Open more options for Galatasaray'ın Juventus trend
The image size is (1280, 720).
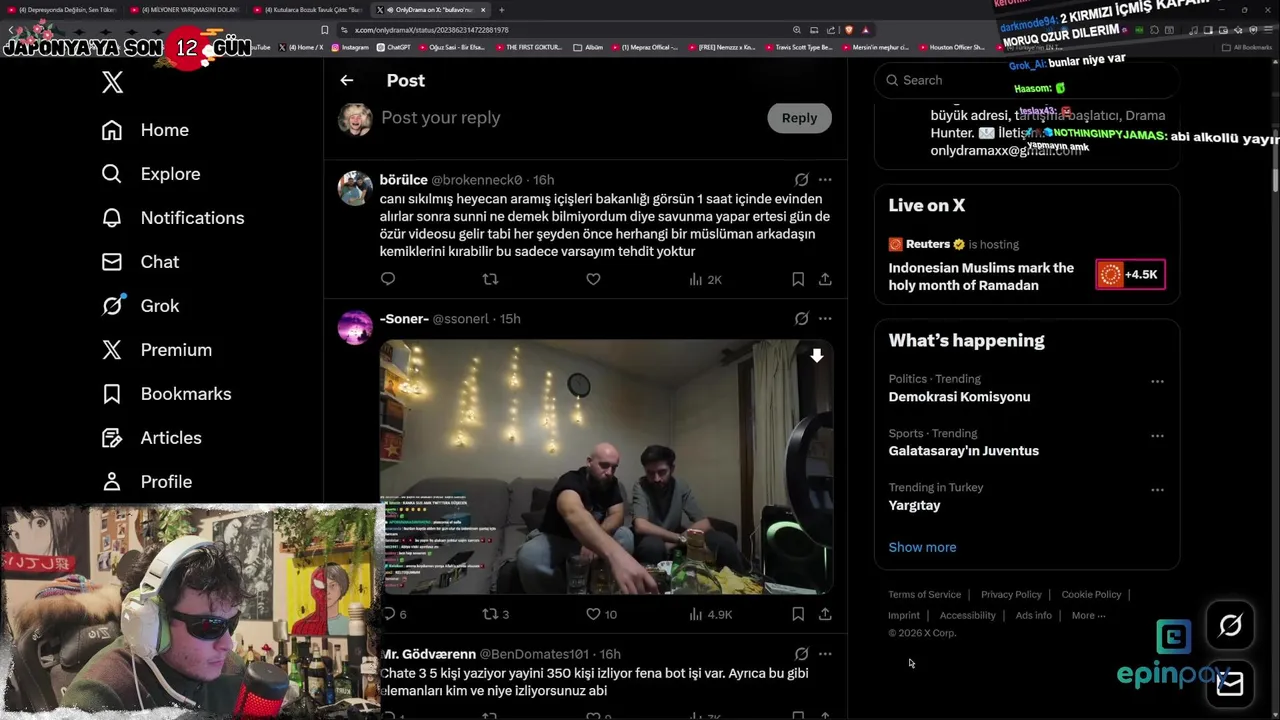[1157, 436]
